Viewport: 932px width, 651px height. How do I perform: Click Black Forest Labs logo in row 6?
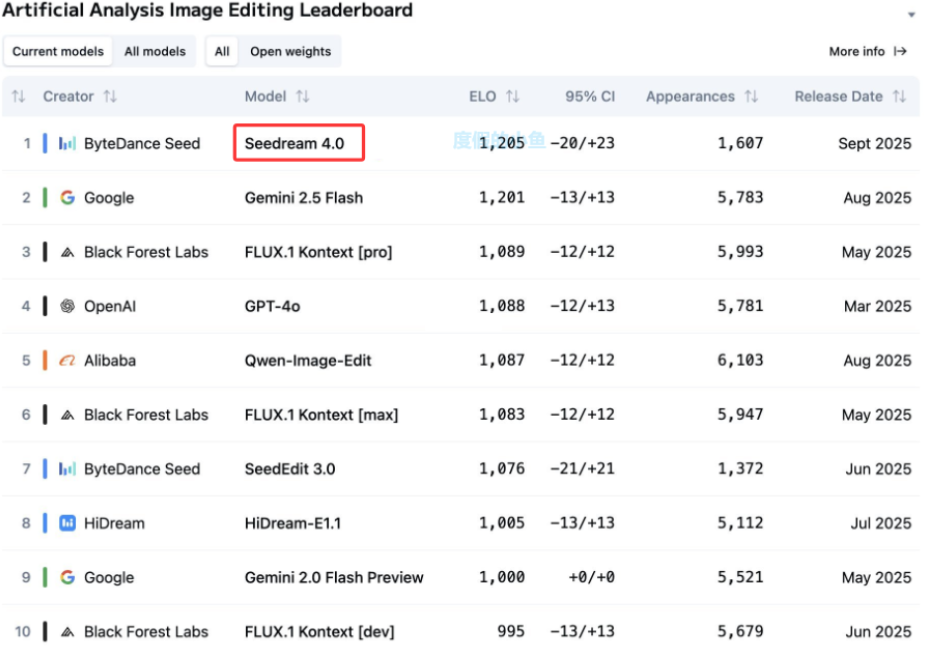[67, 415]
